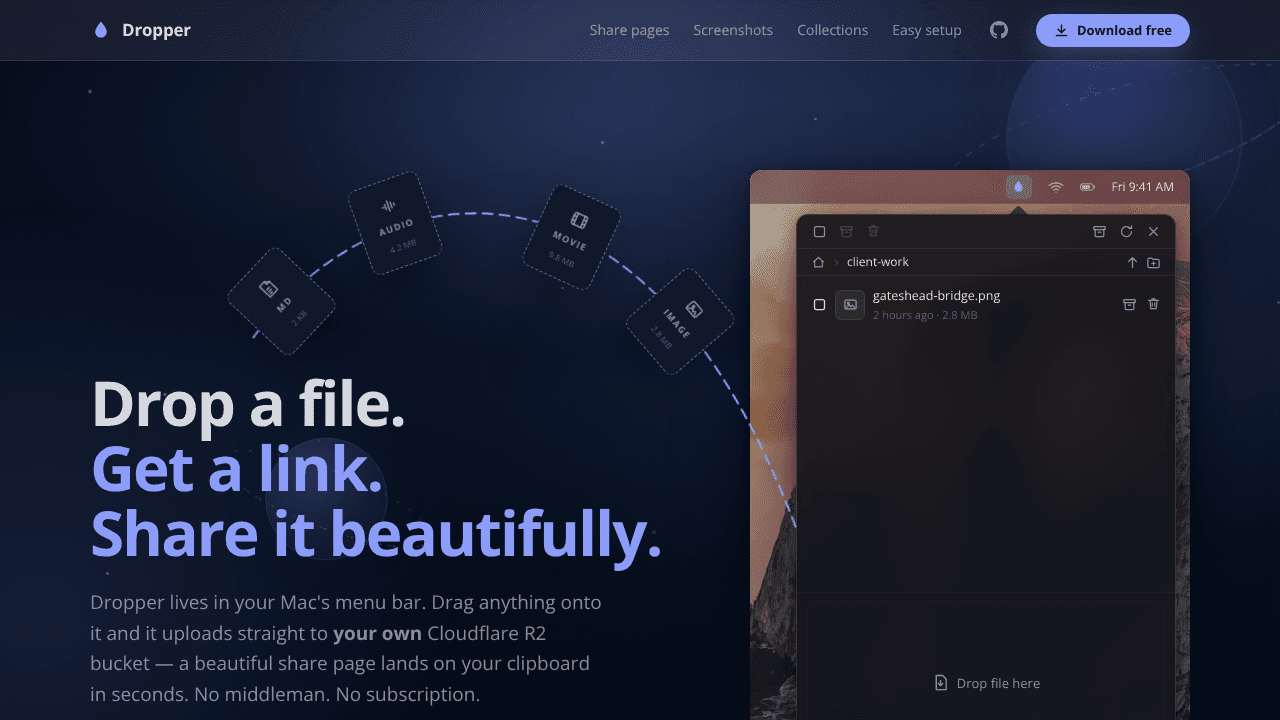Refresh the file list in the Dropper panel
1280x720 pixels.
point(1126,231)
